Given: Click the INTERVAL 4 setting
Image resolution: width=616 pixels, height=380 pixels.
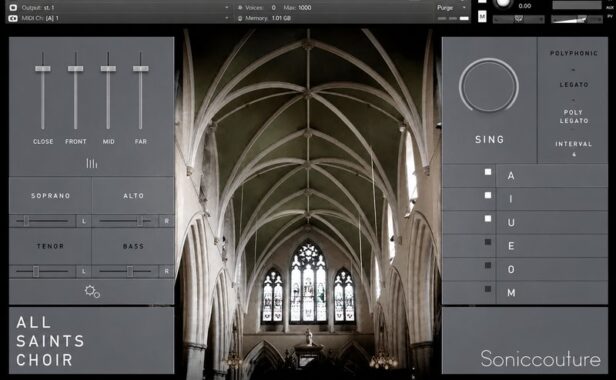Looking at the screenshot, I should pyautogui.click(x=574, y=149).
